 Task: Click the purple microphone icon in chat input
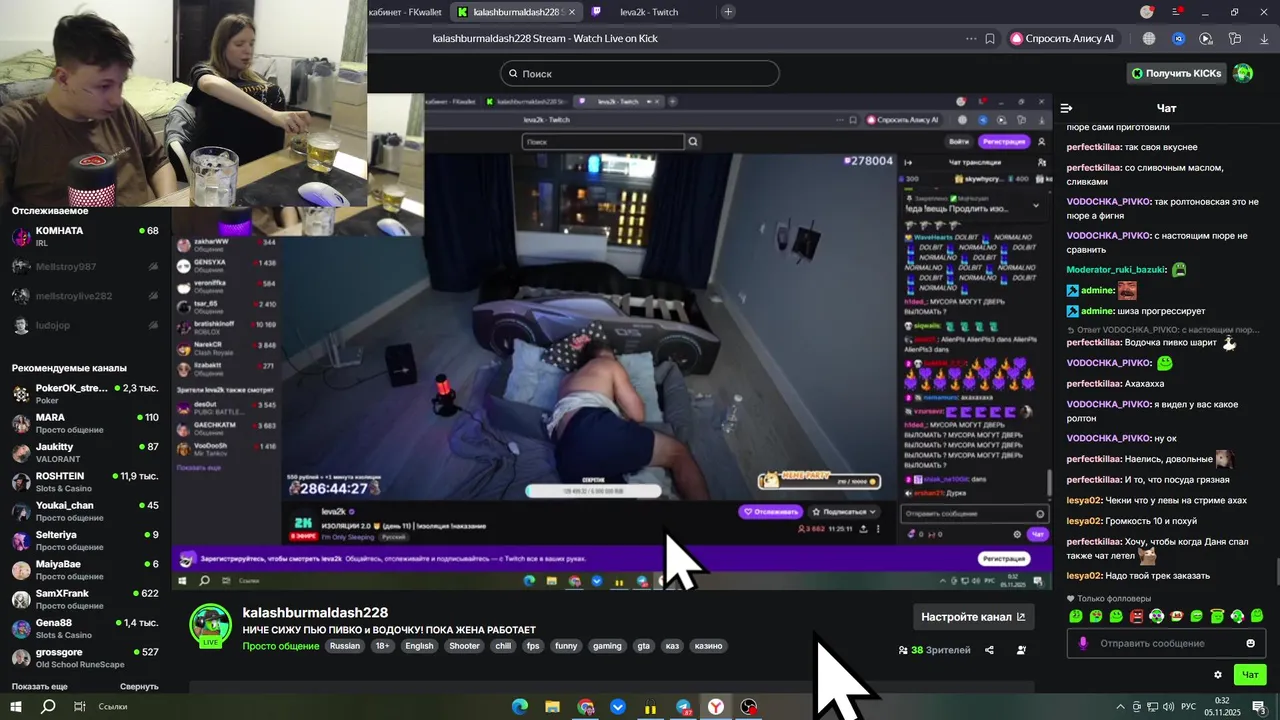[1082, 643]
